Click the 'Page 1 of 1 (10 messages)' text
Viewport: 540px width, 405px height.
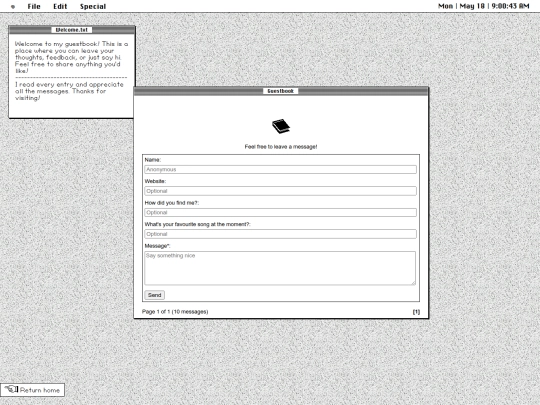click(175, 312)
